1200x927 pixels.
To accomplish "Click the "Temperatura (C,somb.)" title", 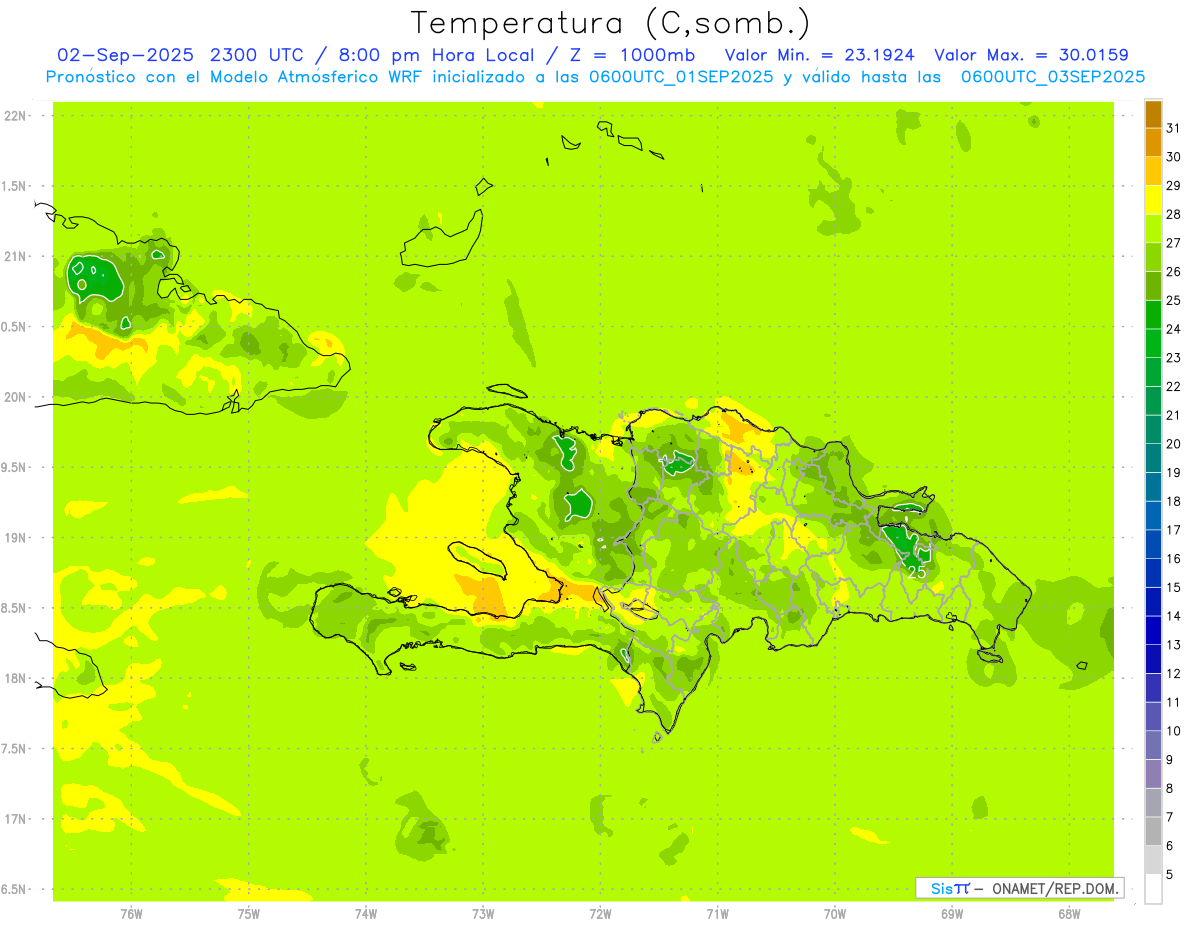I will 611,24.
